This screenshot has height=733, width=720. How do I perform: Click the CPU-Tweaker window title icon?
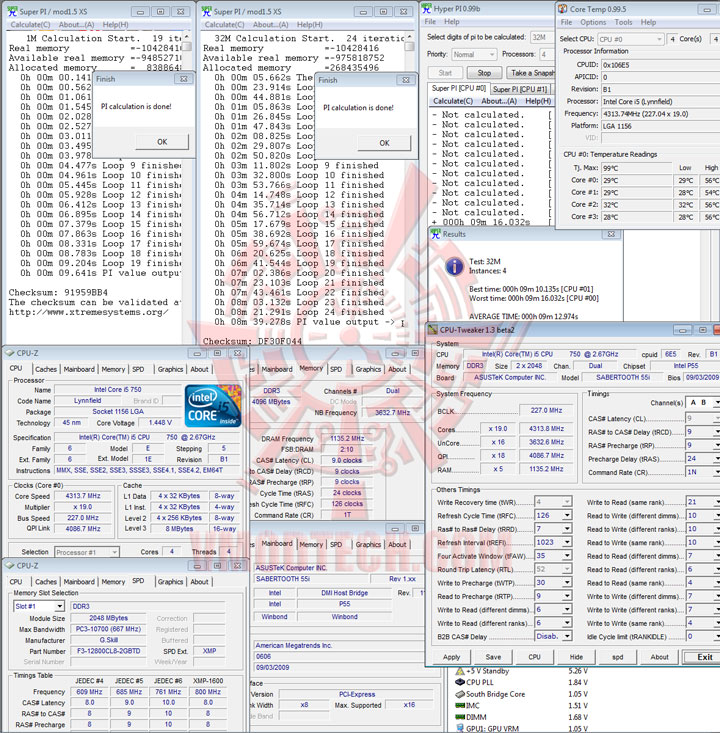click(x=433, y=330)
